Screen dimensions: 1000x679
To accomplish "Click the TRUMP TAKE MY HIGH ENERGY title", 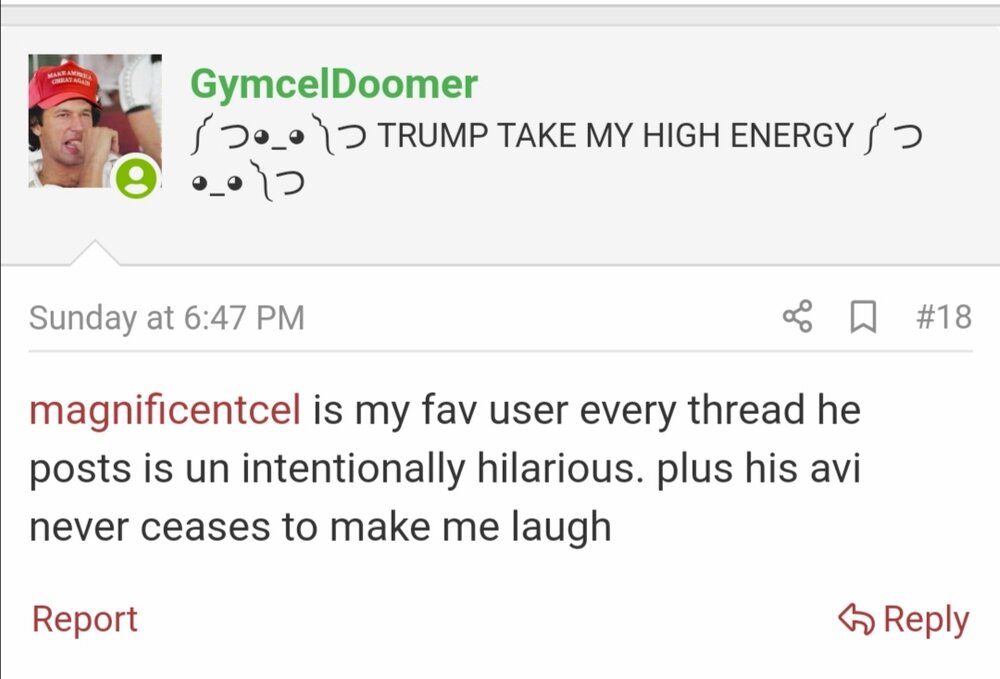I will pos(615,135).
